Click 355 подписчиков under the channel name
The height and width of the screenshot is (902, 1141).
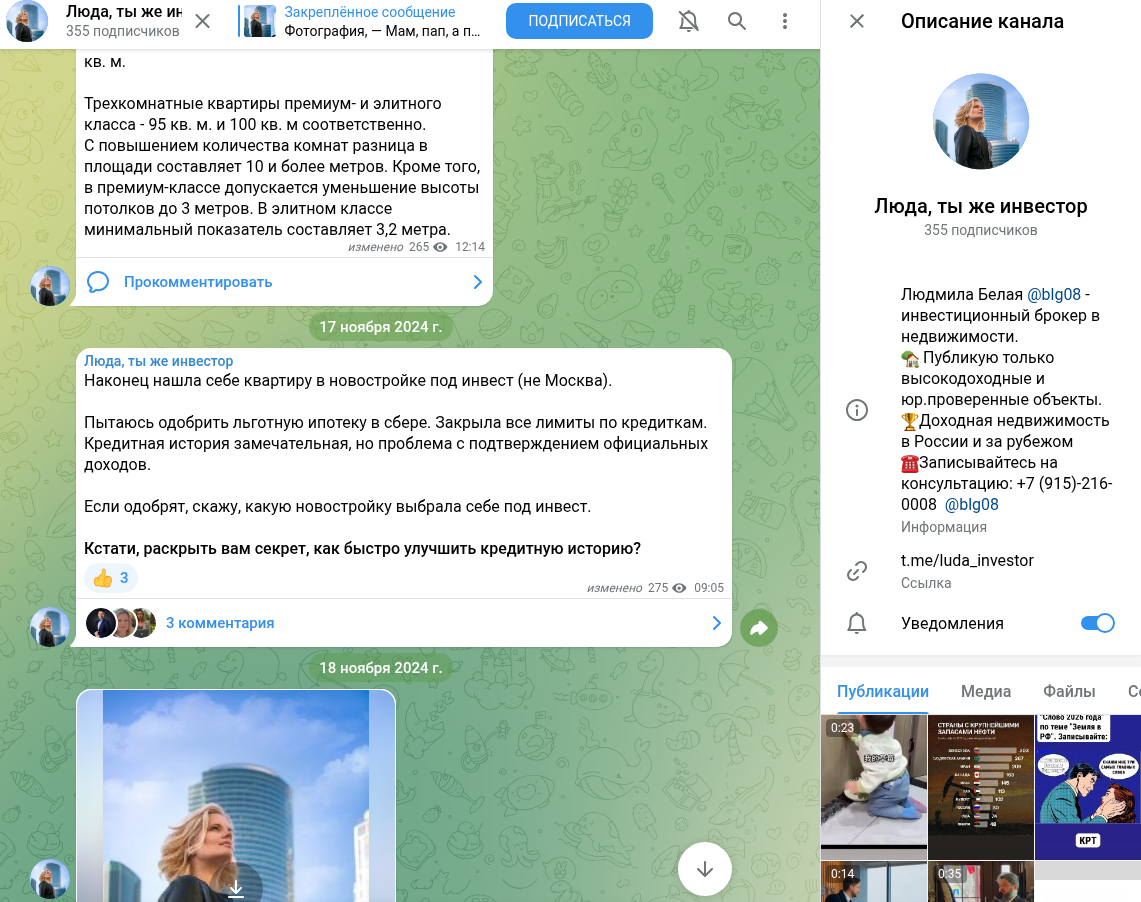tap(980, 231)
